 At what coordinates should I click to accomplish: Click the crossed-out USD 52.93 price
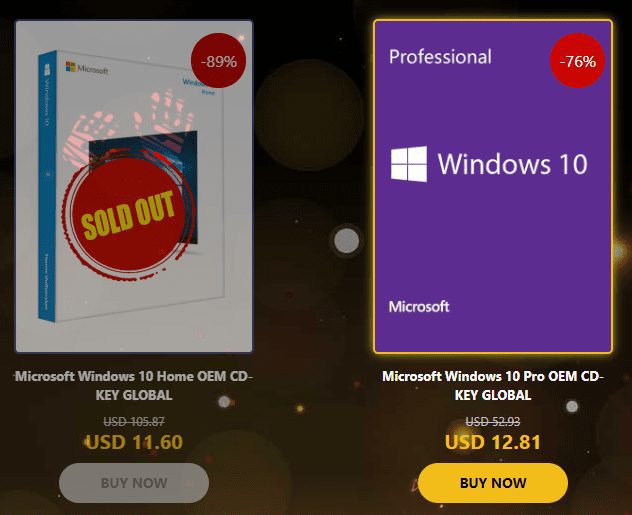pos(493,422)
